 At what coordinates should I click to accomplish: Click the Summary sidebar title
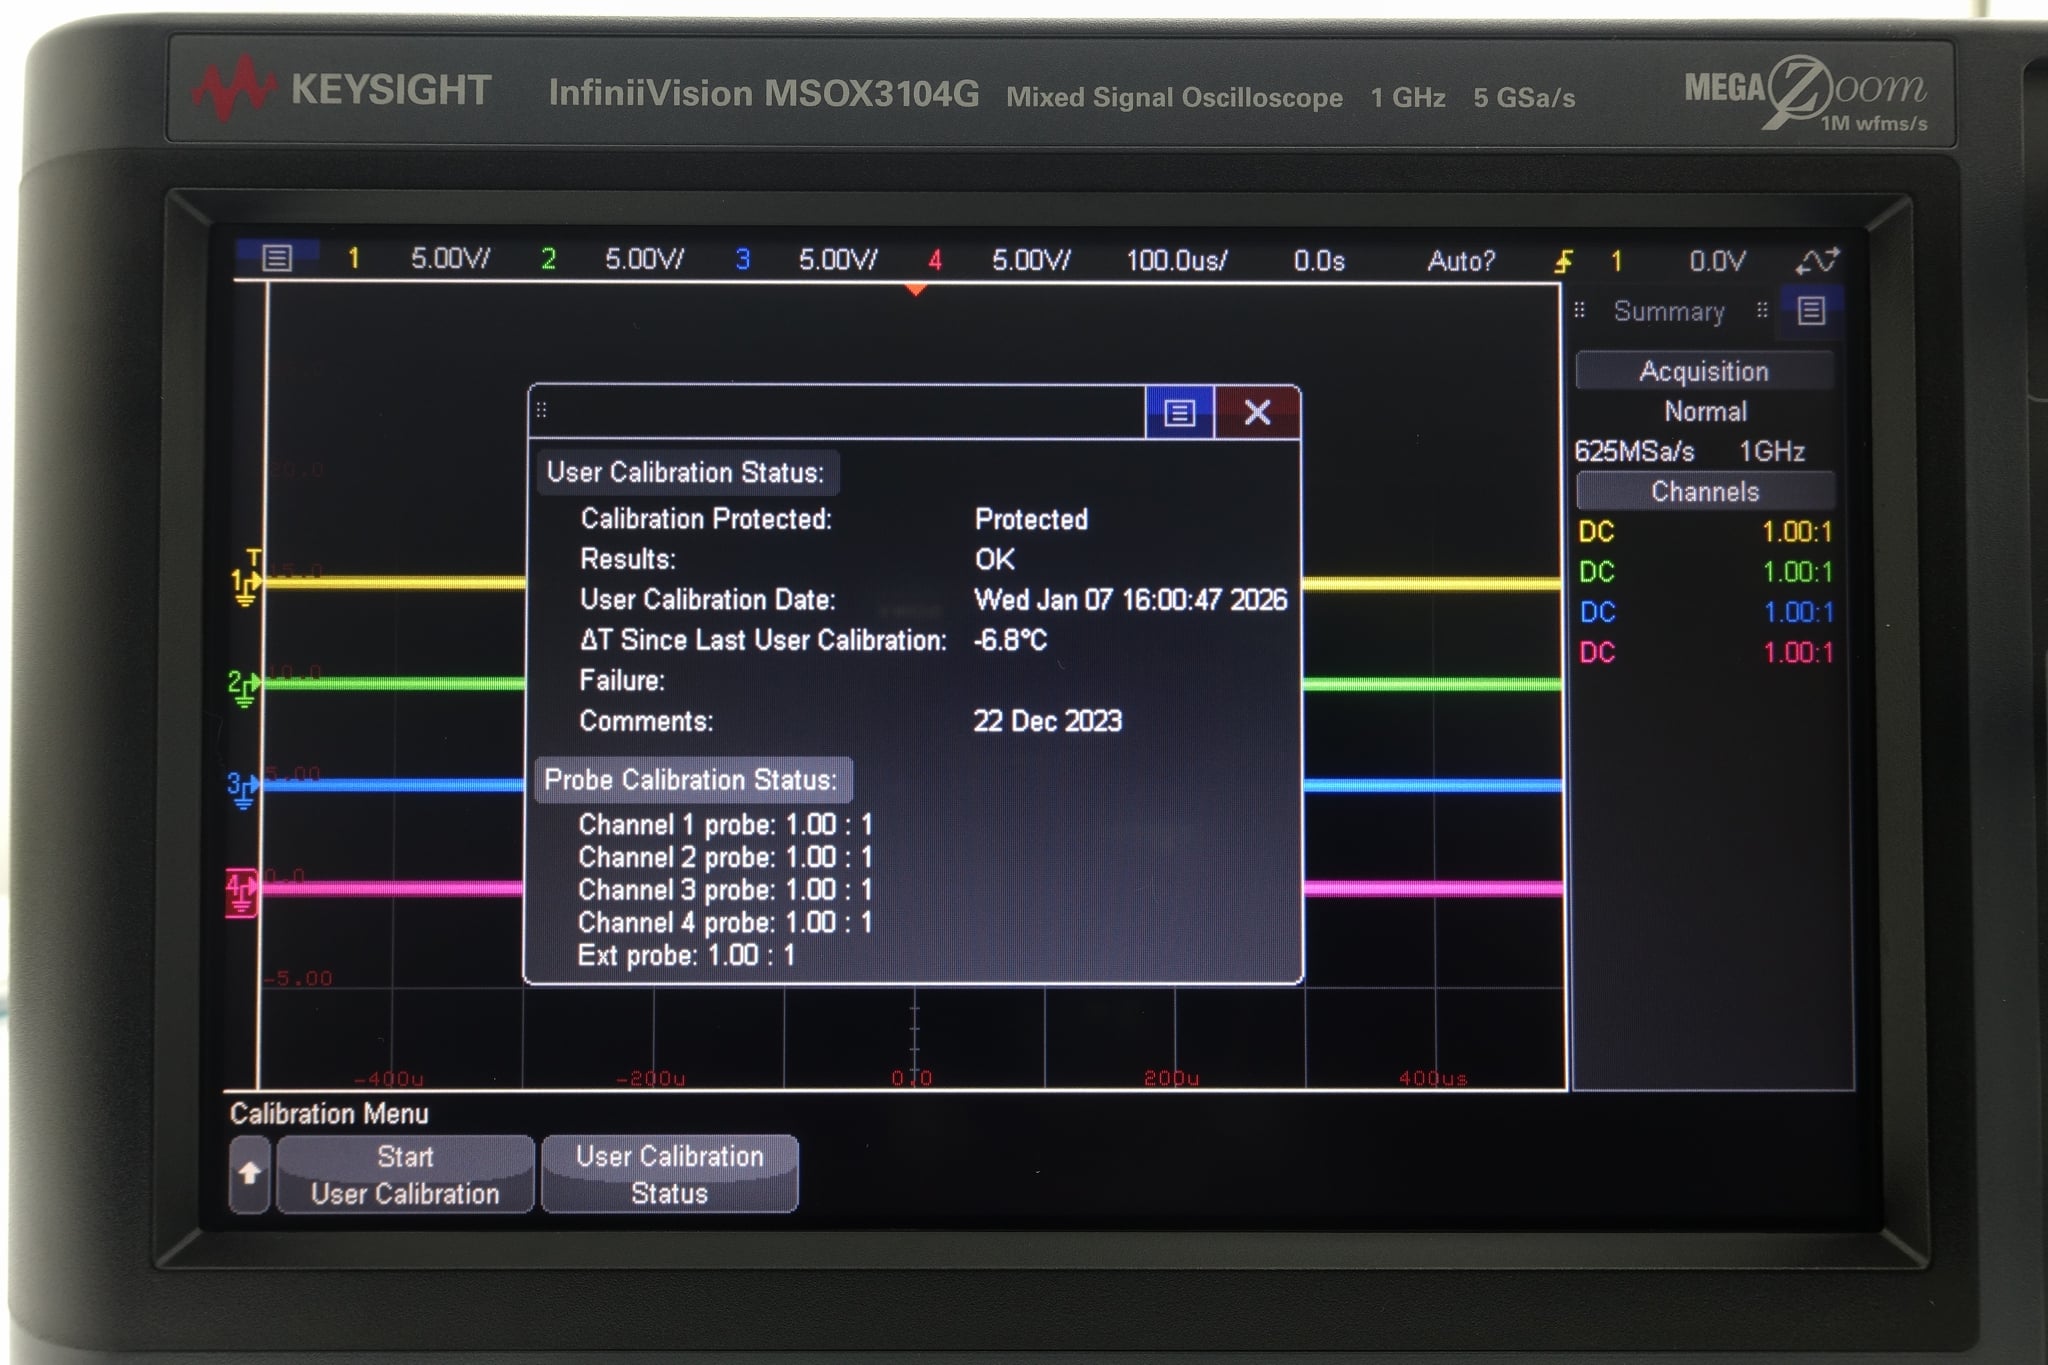coord(1669,312)
